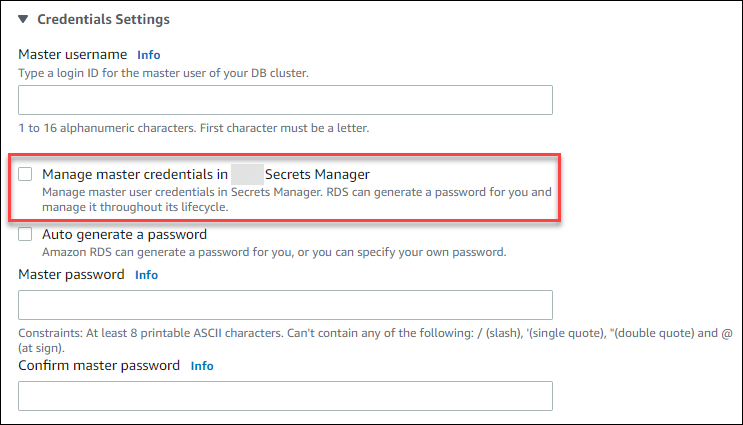Screen dimensions: 743x425
Task: Open Info link beside Master username
Action: coord(148,55)
